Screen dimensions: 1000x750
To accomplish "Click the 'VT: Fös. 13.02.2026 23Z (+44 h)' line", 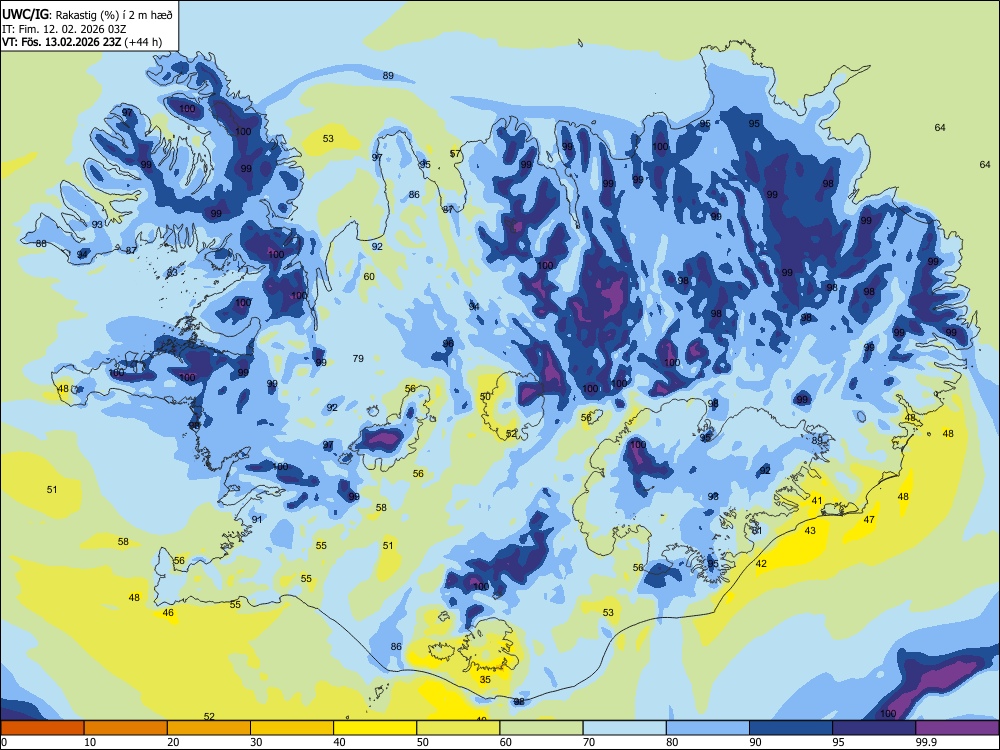I will 82,42.
